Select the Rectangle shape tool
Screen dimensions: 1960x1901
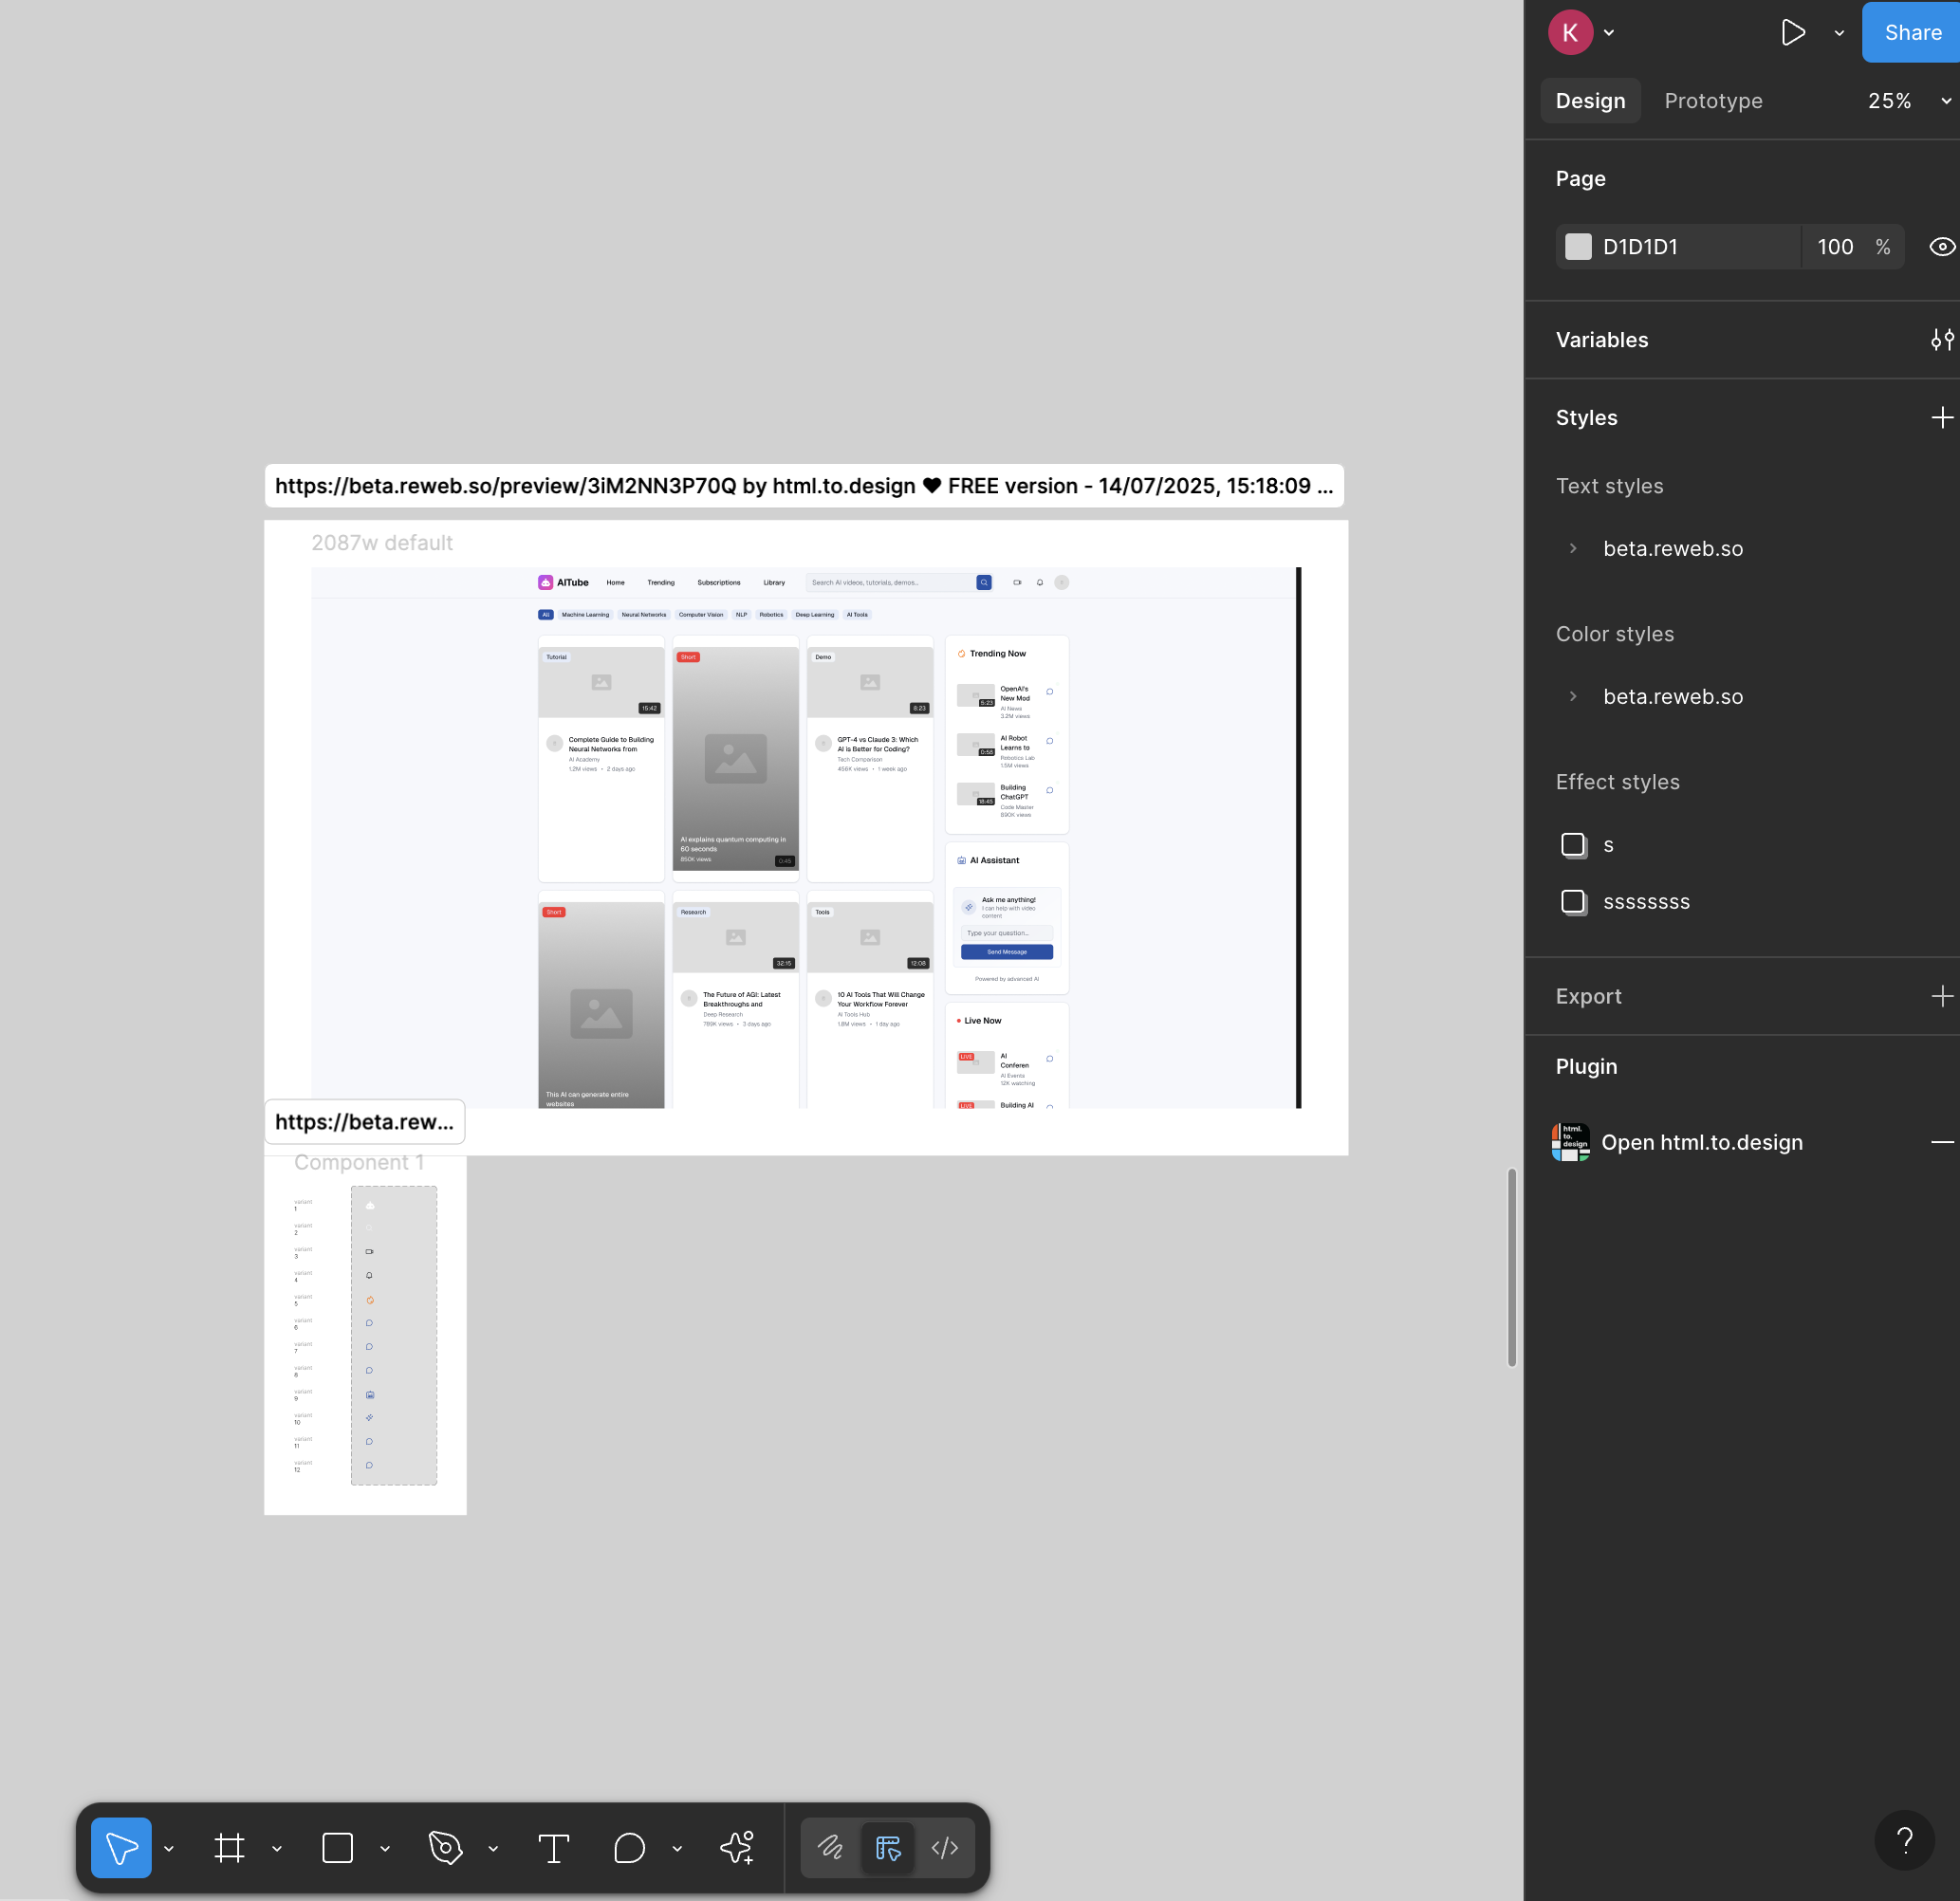pos(337,1847)
